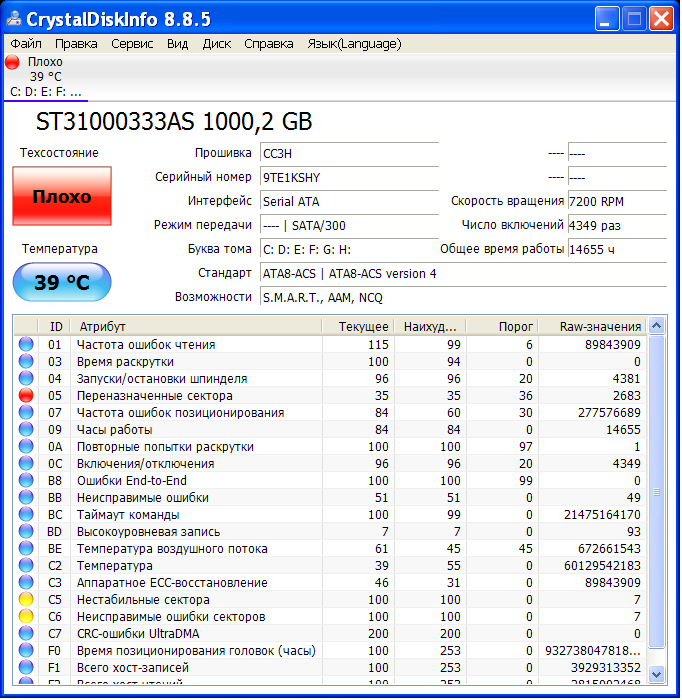Open the Сервис menu
The height and width of the screenshot is (700, 682).
coord(132,44)
